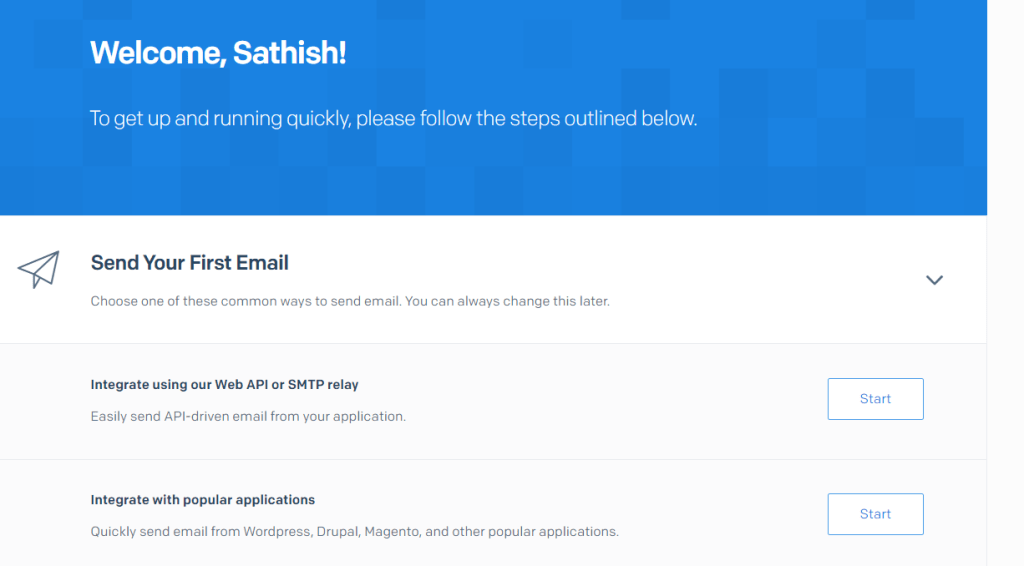Image resolution: width=1024 pixels, height=566 pixels.
Task: Click the word Drupal in the applications description
Action: (337, 531)
